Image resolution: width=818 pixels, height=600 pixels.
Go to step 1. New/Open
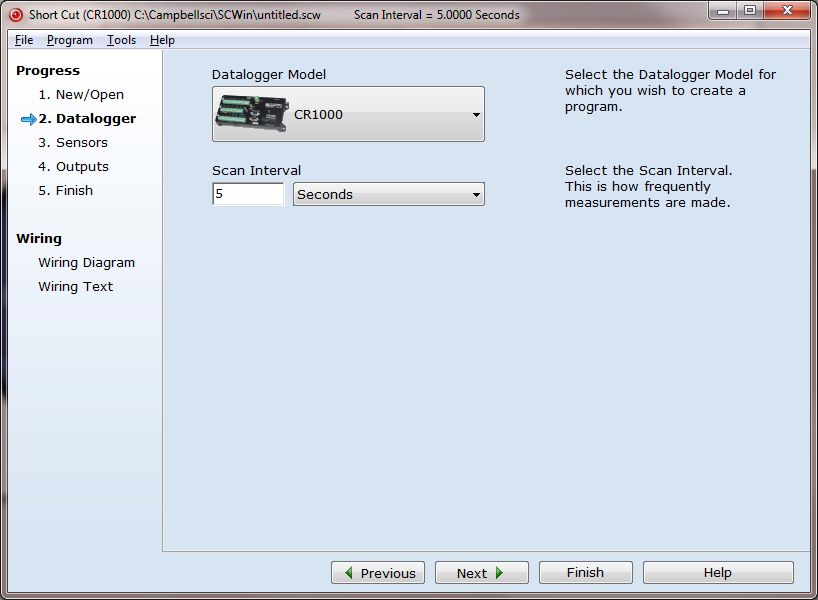[x=81, y=94]
